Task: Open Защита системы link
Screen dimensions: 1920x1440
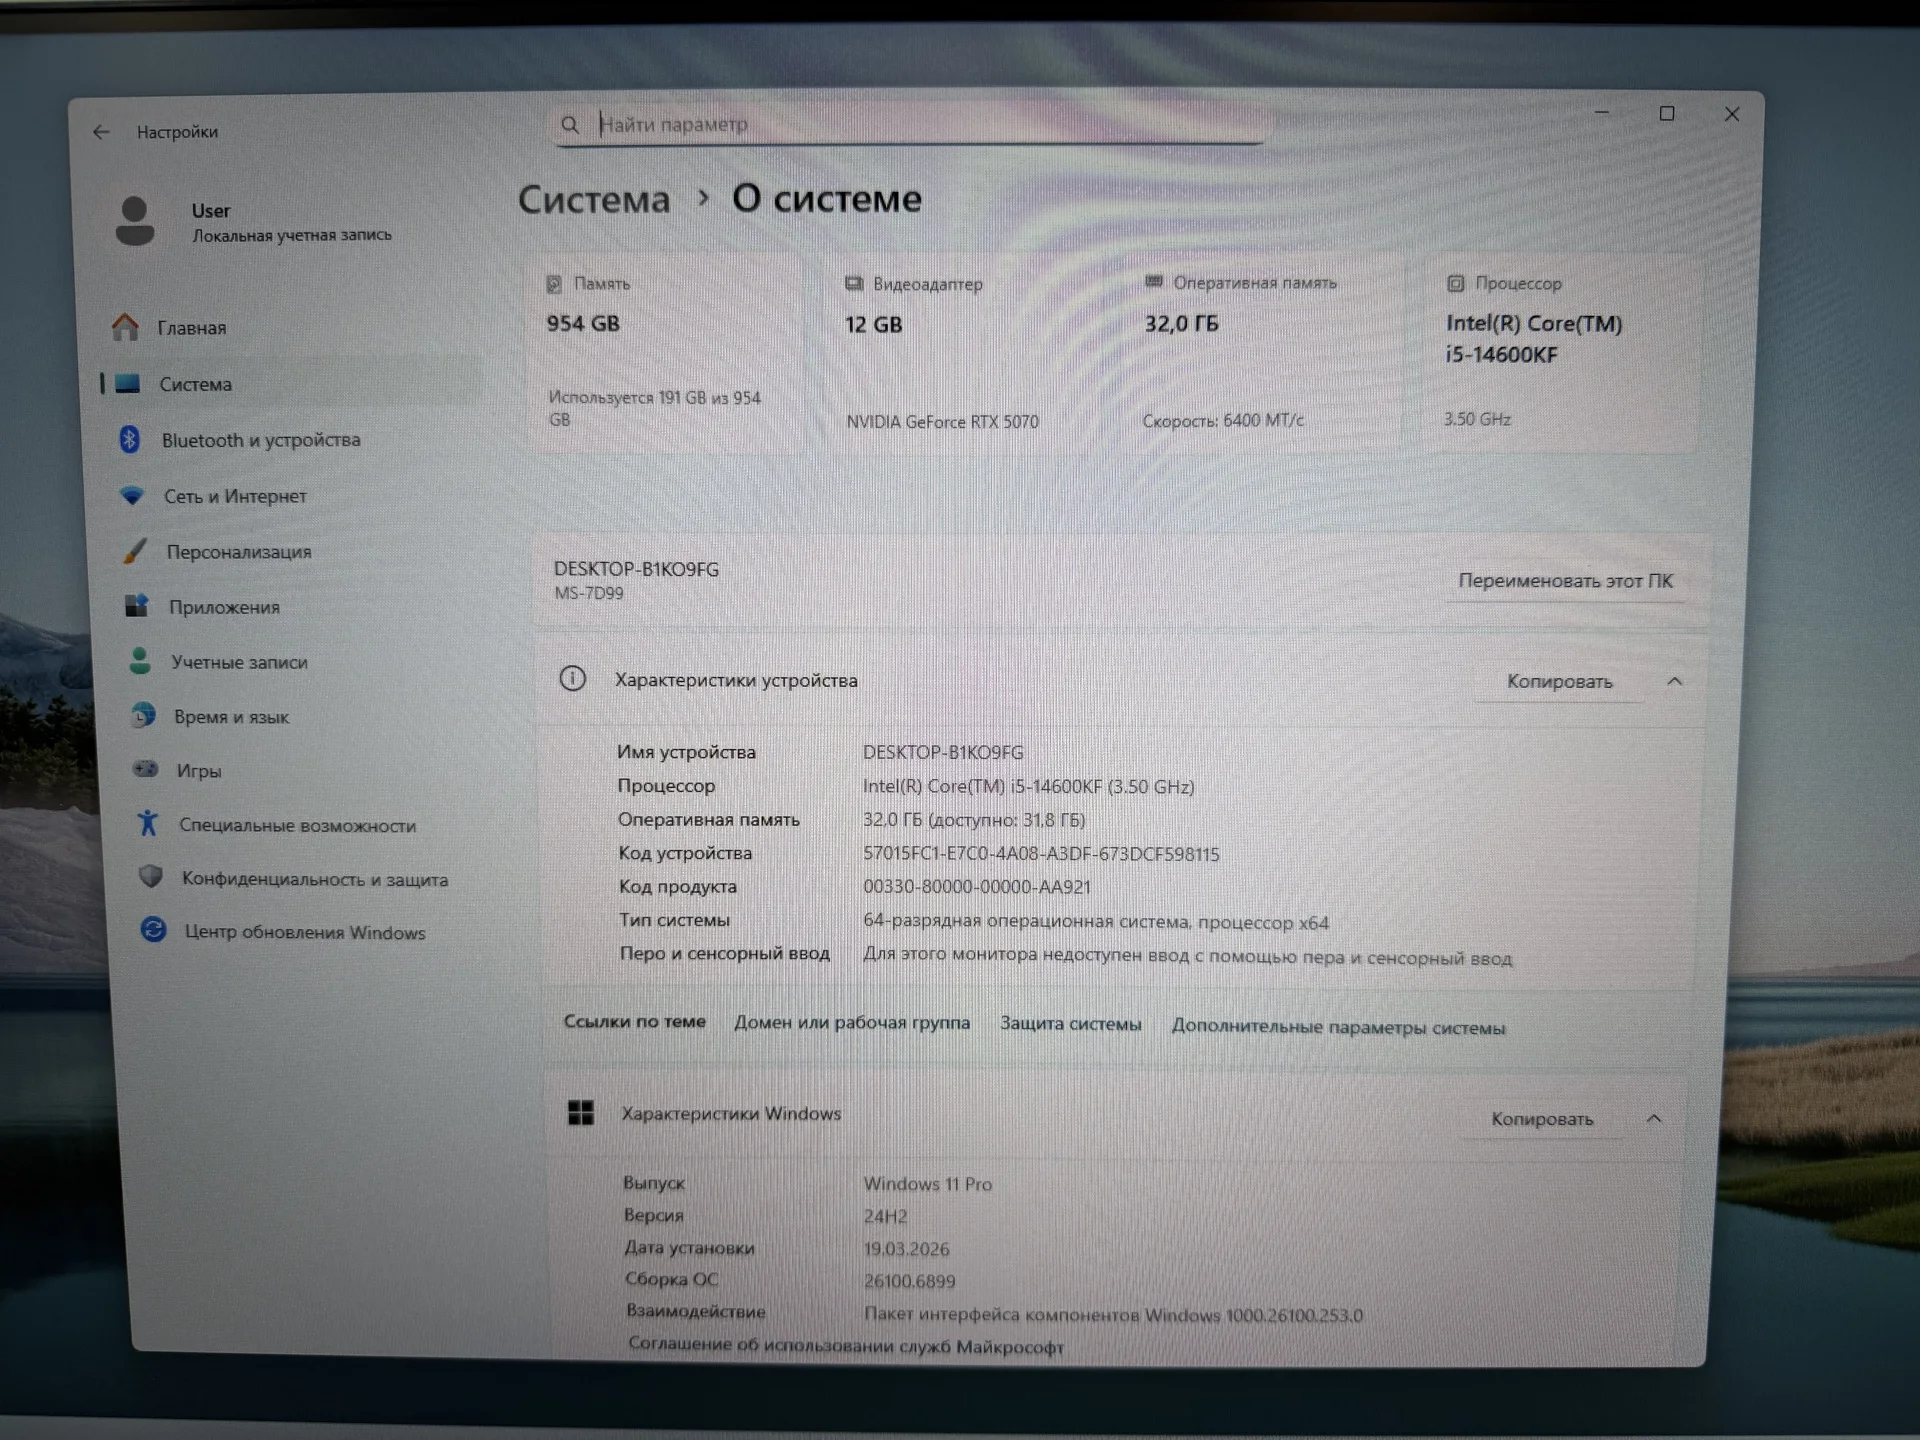Action: [1071, 1024]
